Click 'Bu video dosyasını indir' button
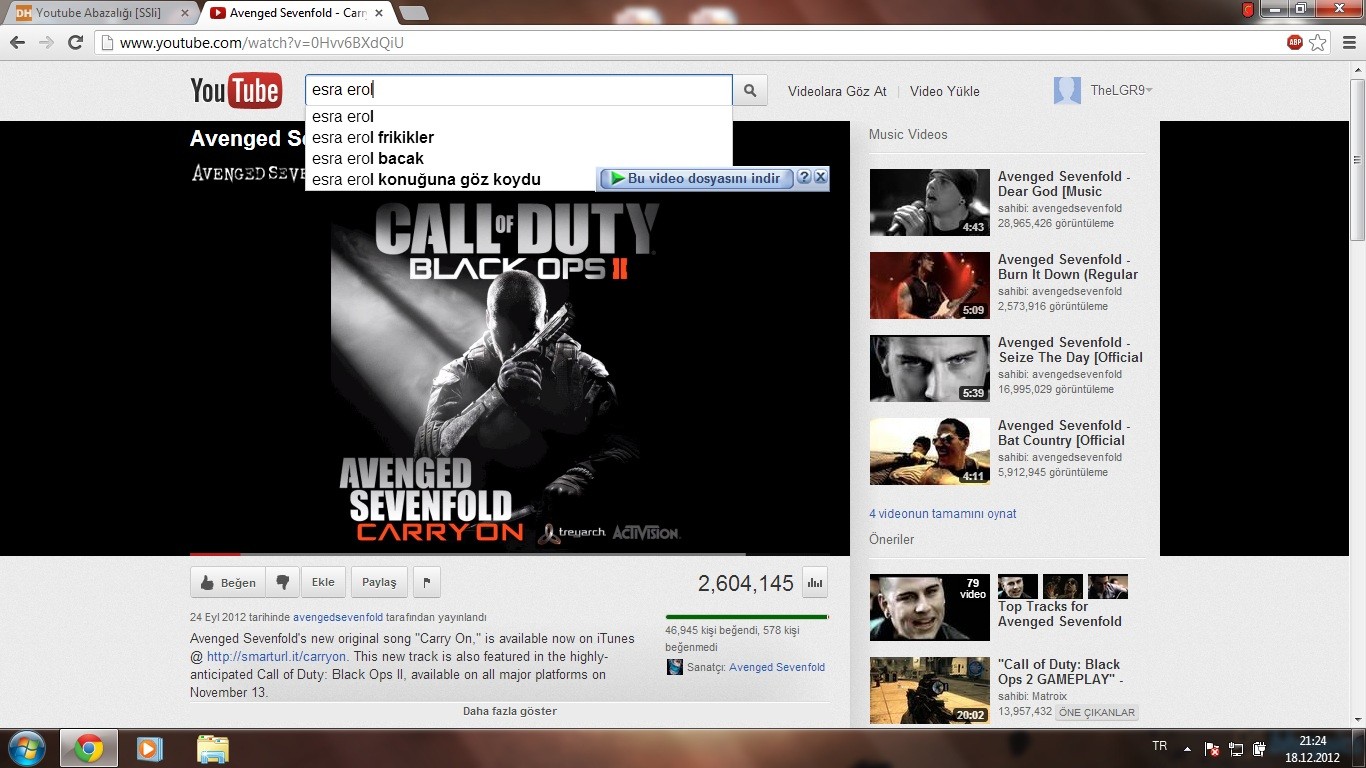 coord(696,178)
